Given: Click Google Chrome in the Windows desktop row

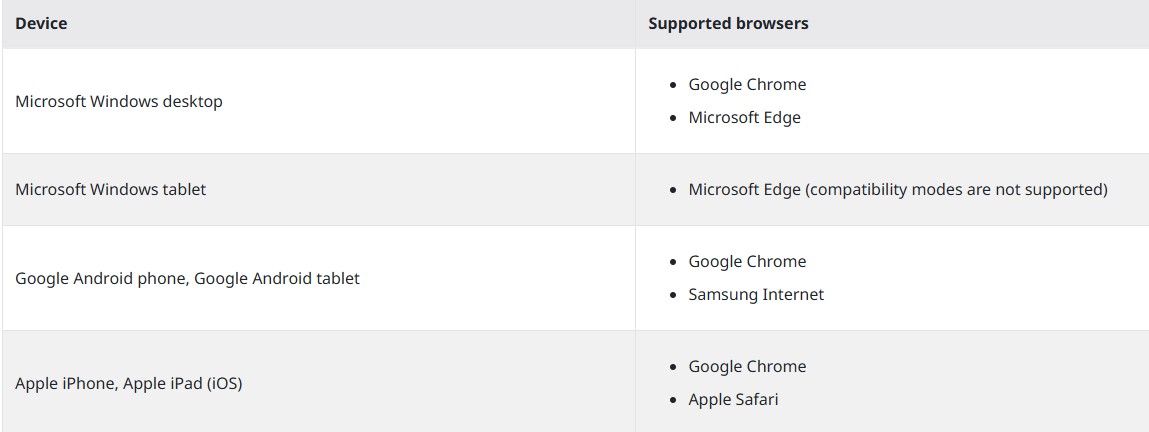Looking at the screenshot, I should click(x=747, y=84).
